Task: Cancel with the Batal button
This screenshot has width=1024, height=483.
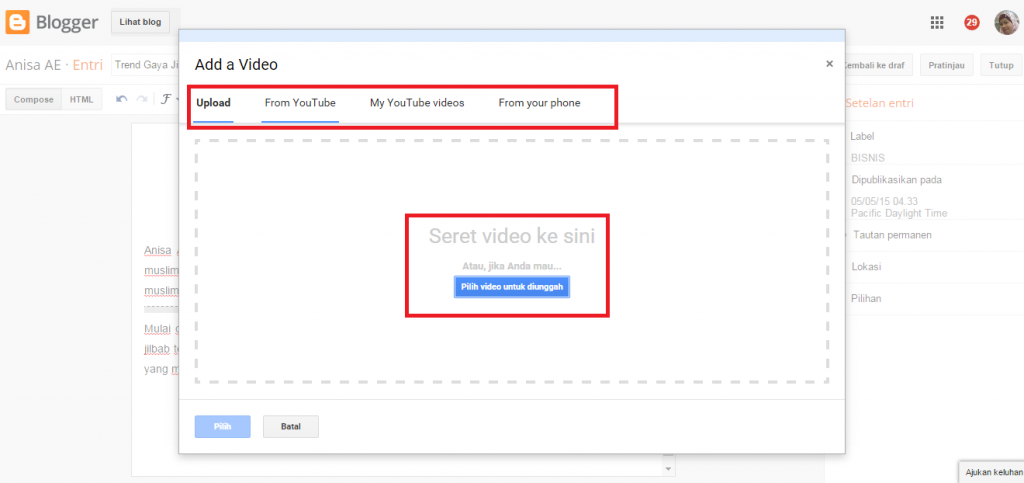Action: [291, 427]
